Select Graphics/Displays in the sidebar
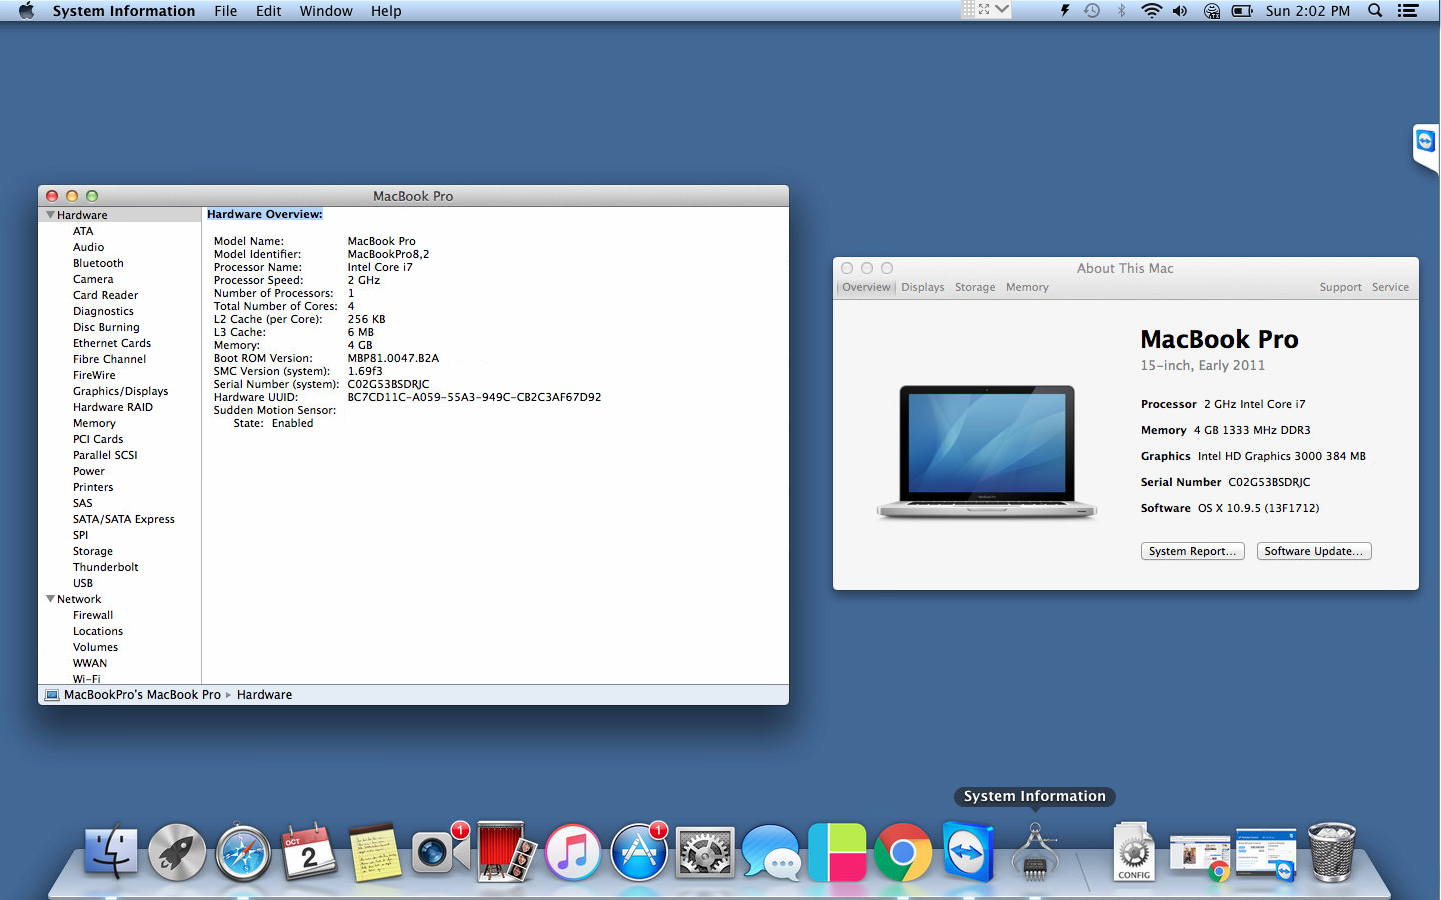Viewport: 1441px width, 900px height. click(x=120, y=391)
